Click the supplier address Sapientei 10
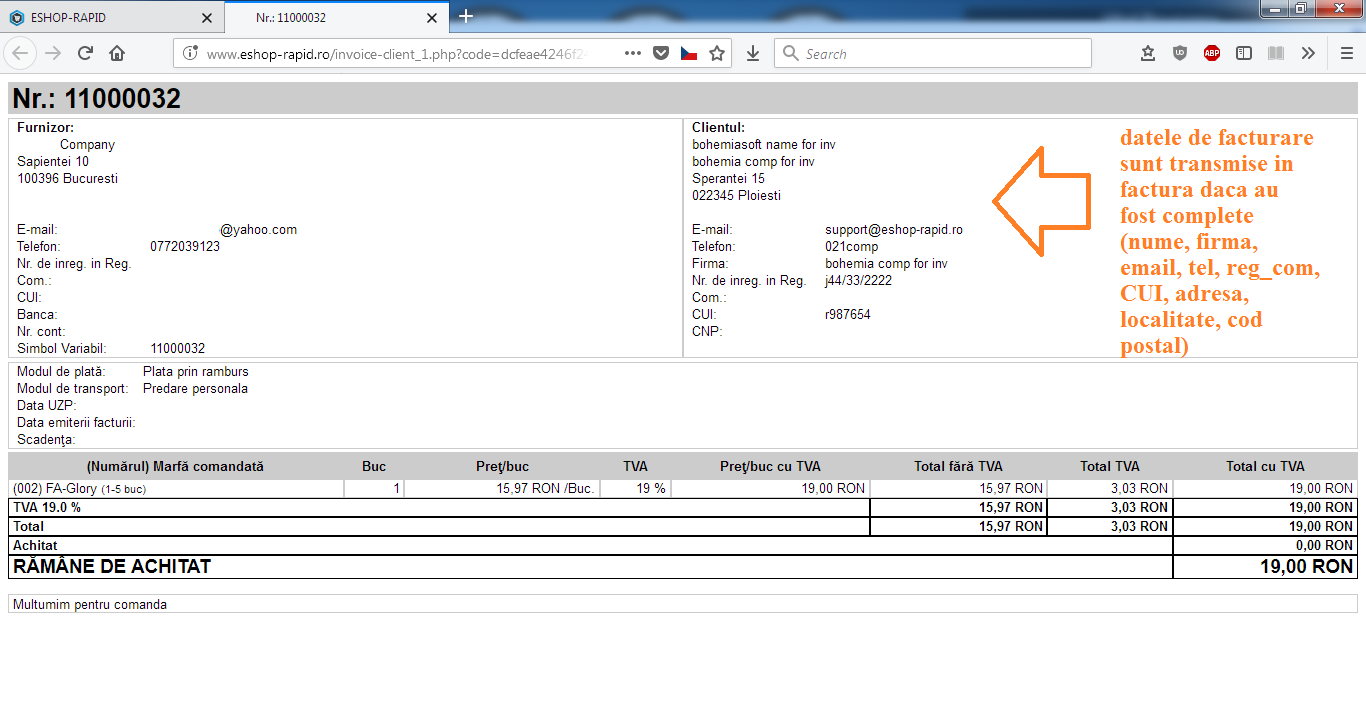 tap(52, 161)
